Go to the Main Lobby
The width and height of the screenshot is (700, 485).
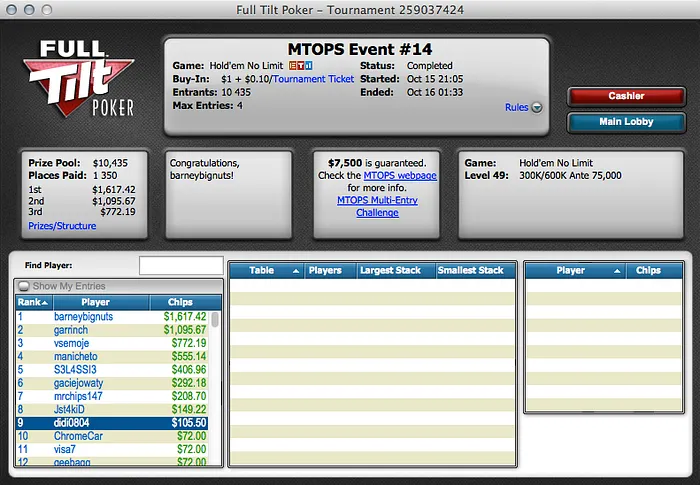click(626, 122)
